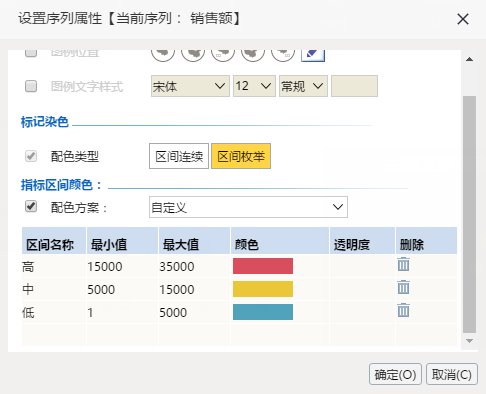Click the blue pen custom position icon
The width and height of the screenshot is (486, 394).
pyautogui.click(x=313, y=55)
